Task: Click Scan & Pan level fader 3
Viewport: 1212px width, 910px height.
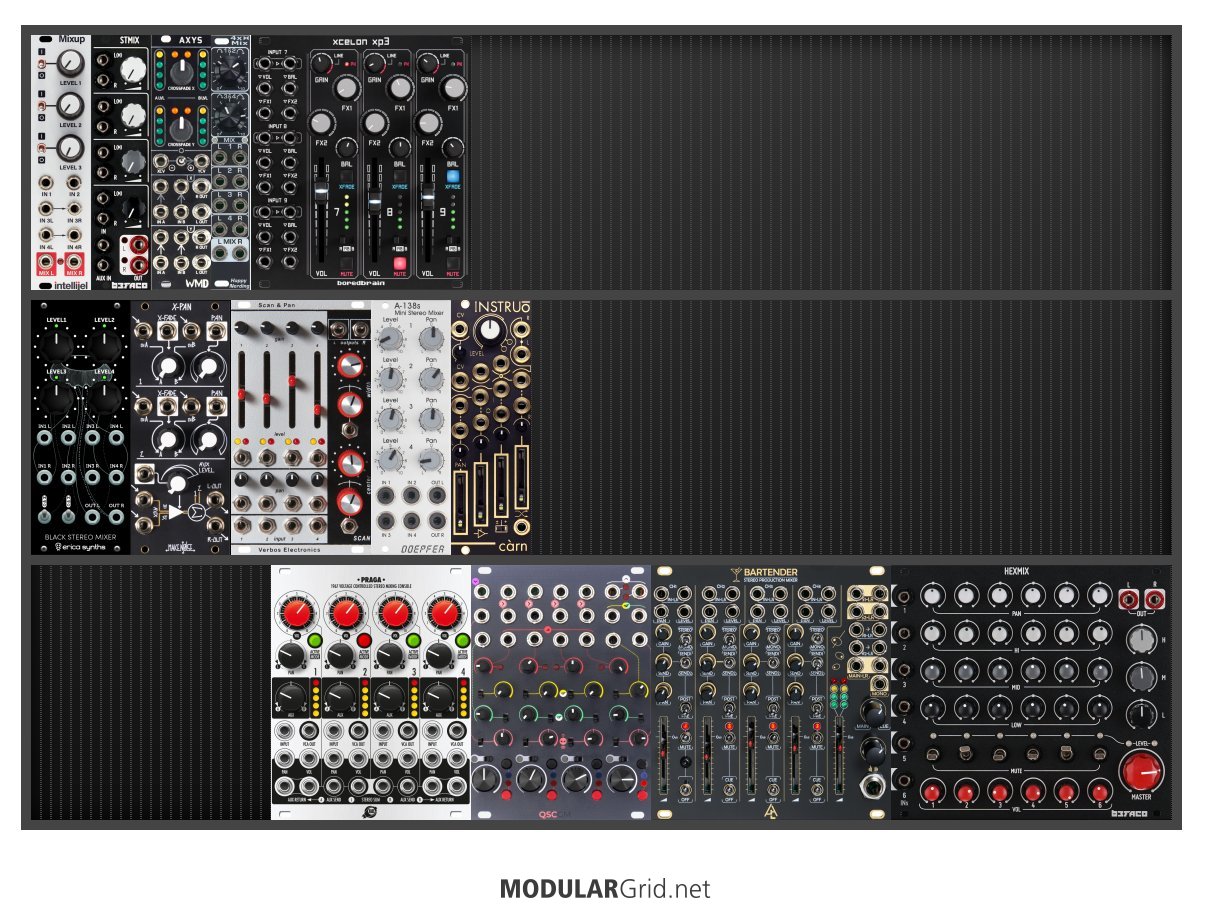Action: 292,381
